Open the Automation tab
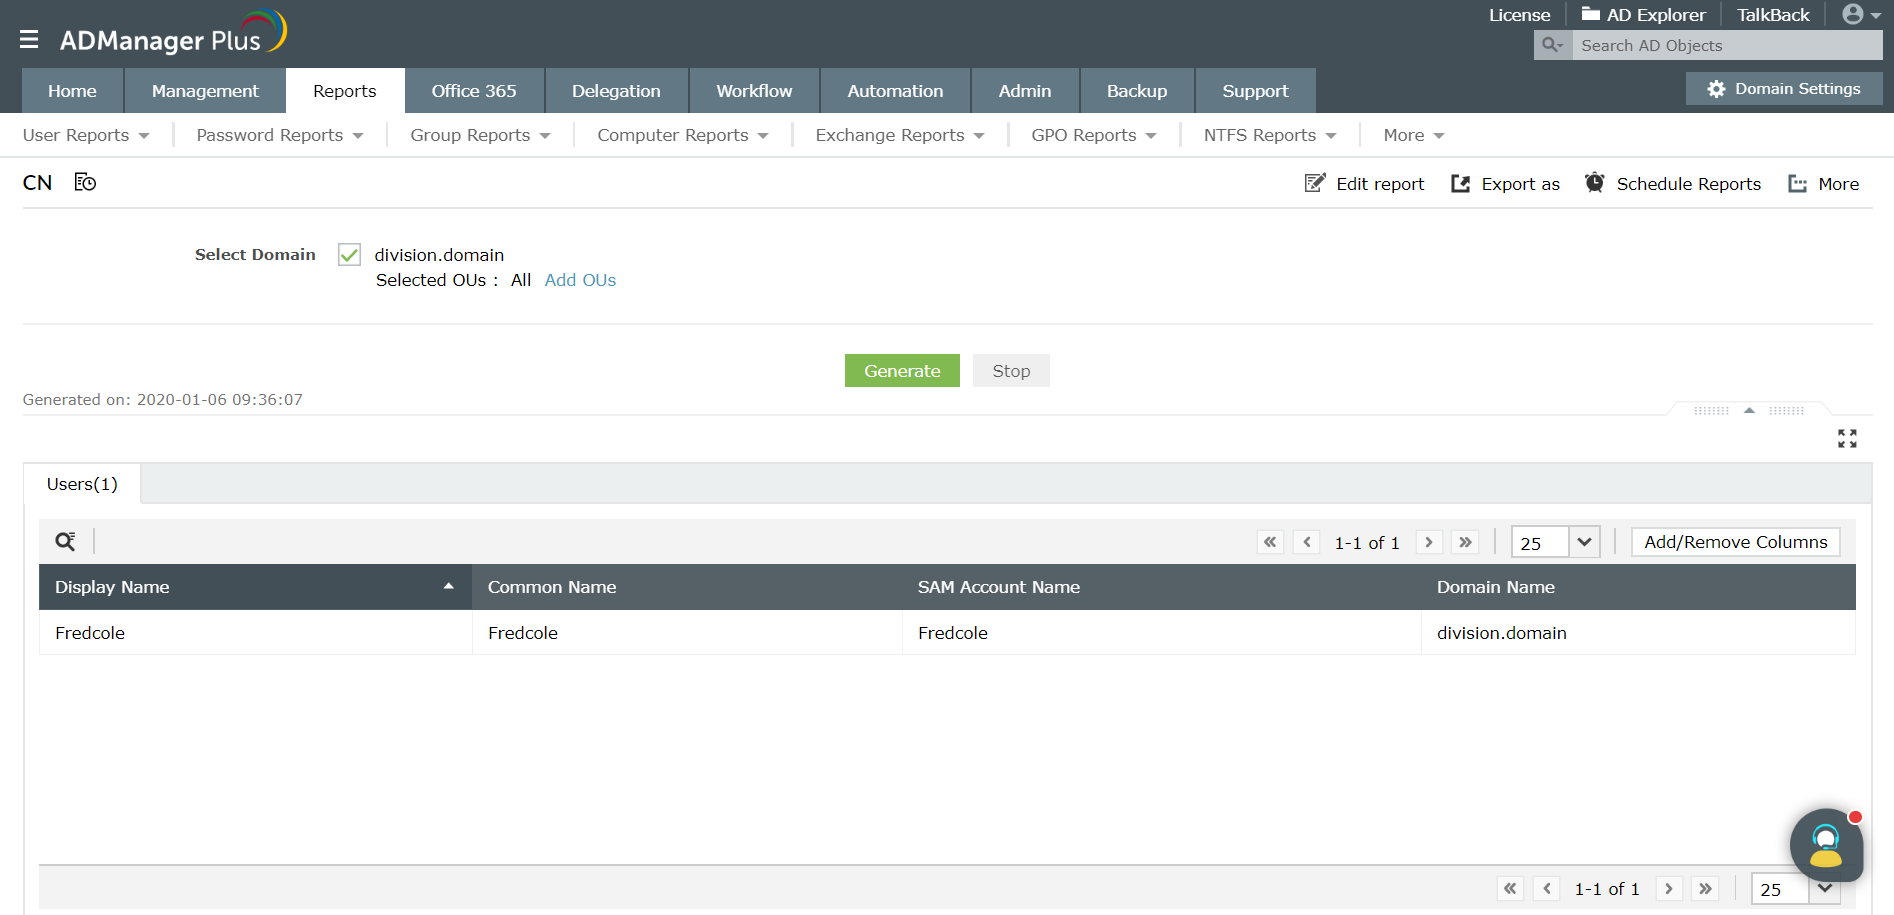Screen dimensions: 1894x915 [895, 90]
